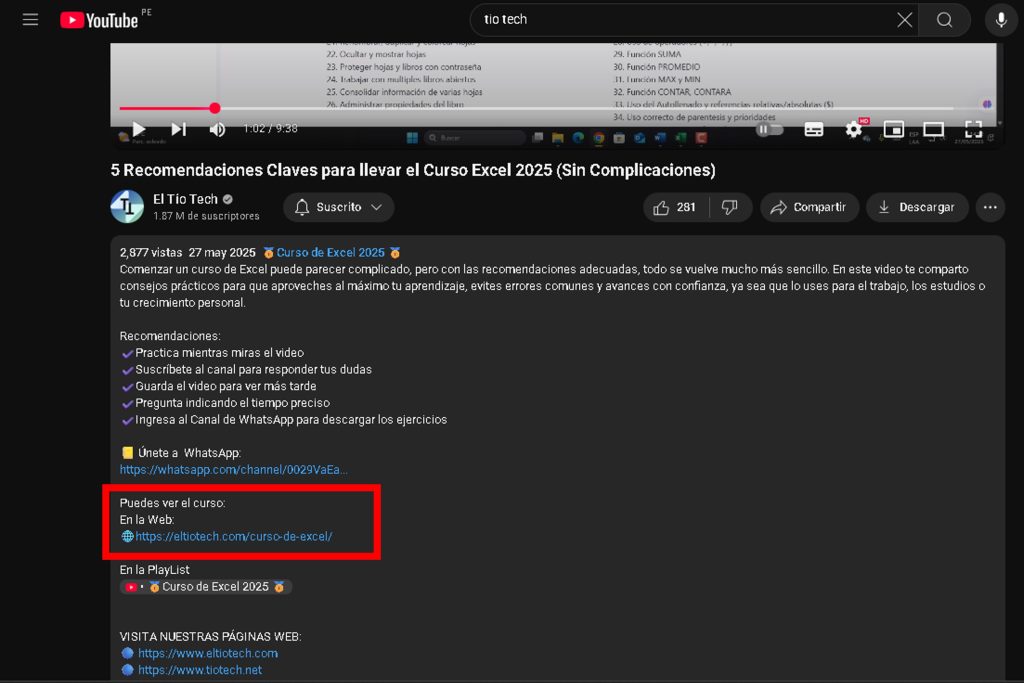The width and height of the screenshot is (1024, 683).
Task: Start voice search with microphone
Action: pos(1001,20)
